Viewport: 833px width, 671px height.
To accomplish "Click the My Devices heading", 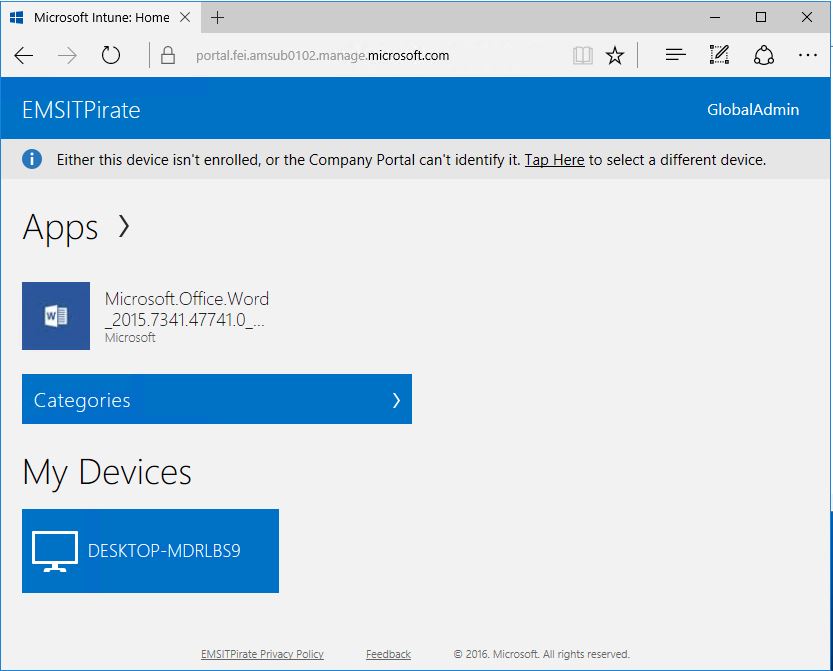I will point(107,472).
